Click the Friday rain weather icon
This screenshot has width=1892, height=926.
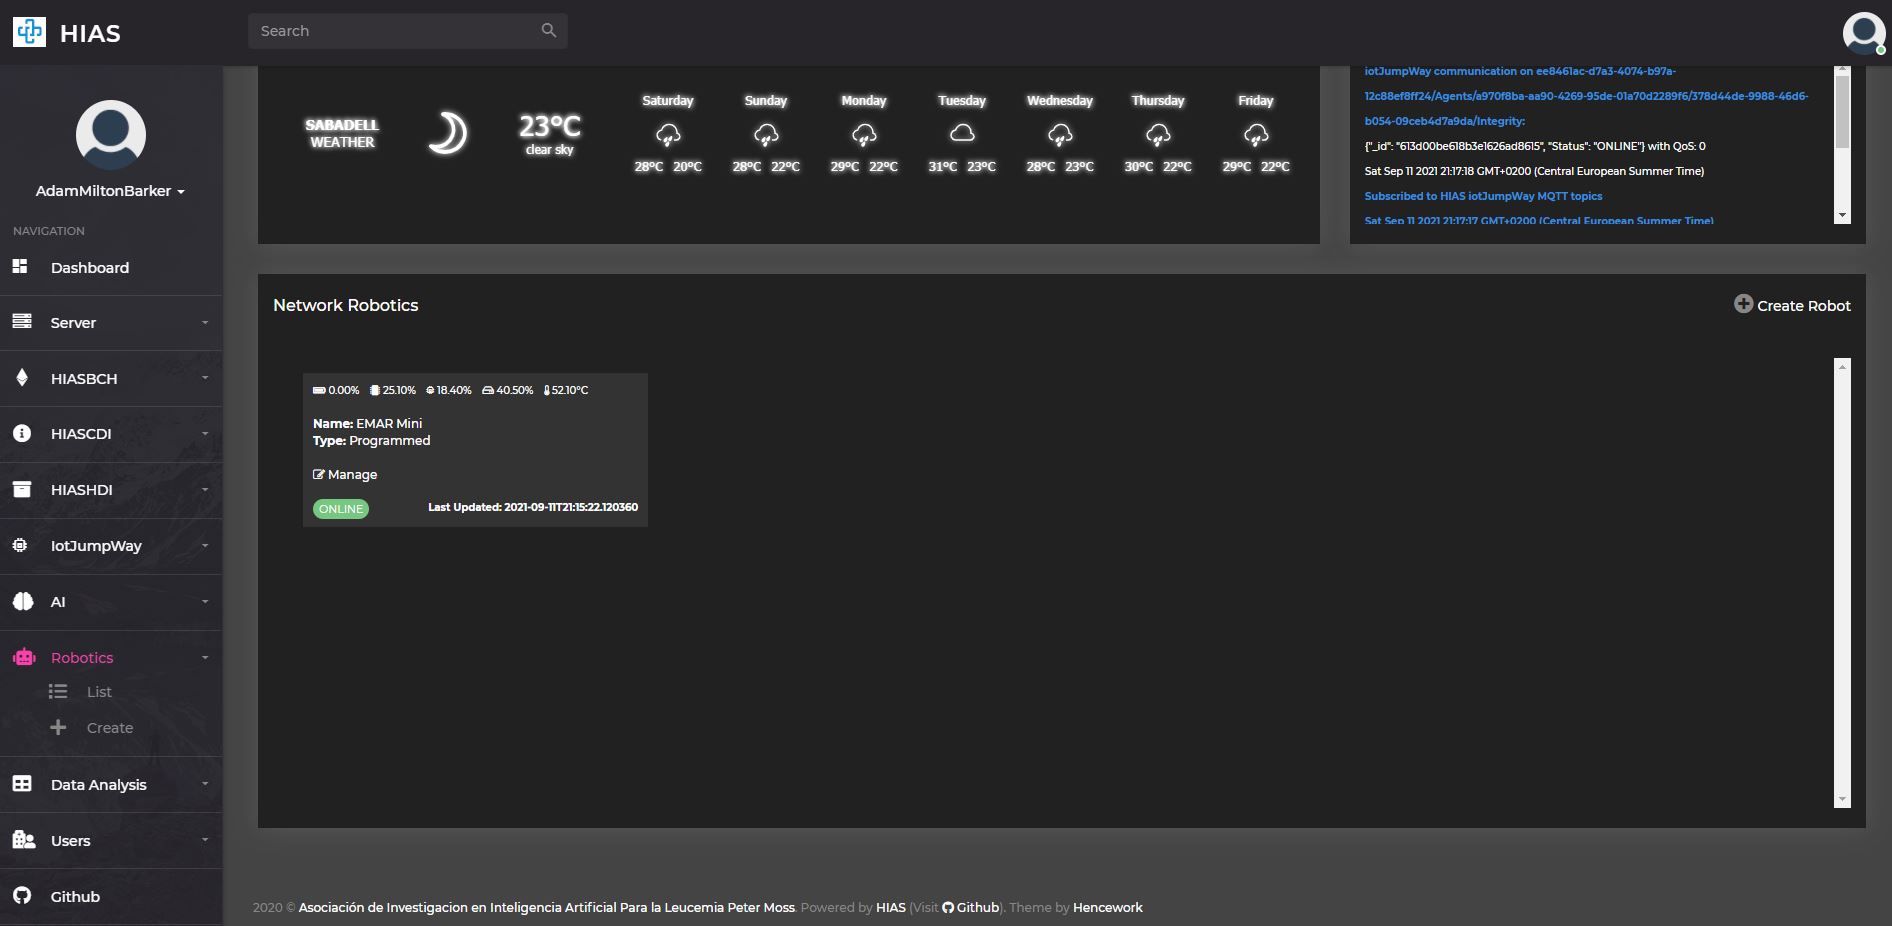(x=1256, y=134)
